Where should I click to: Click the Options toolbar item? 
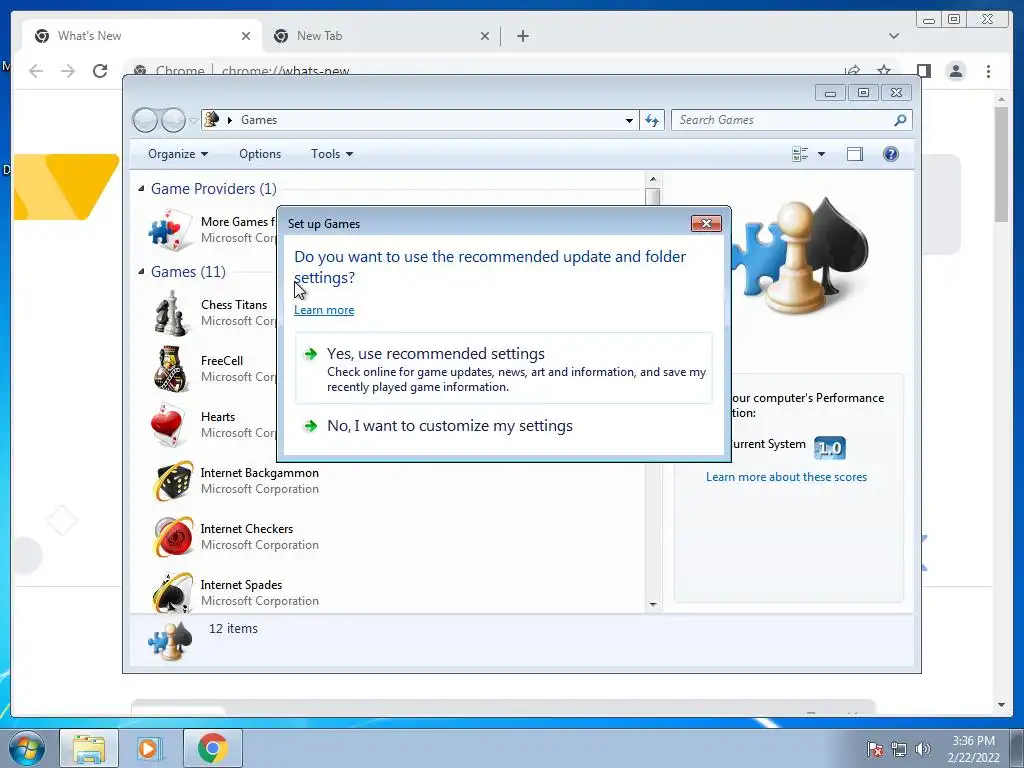260,154
